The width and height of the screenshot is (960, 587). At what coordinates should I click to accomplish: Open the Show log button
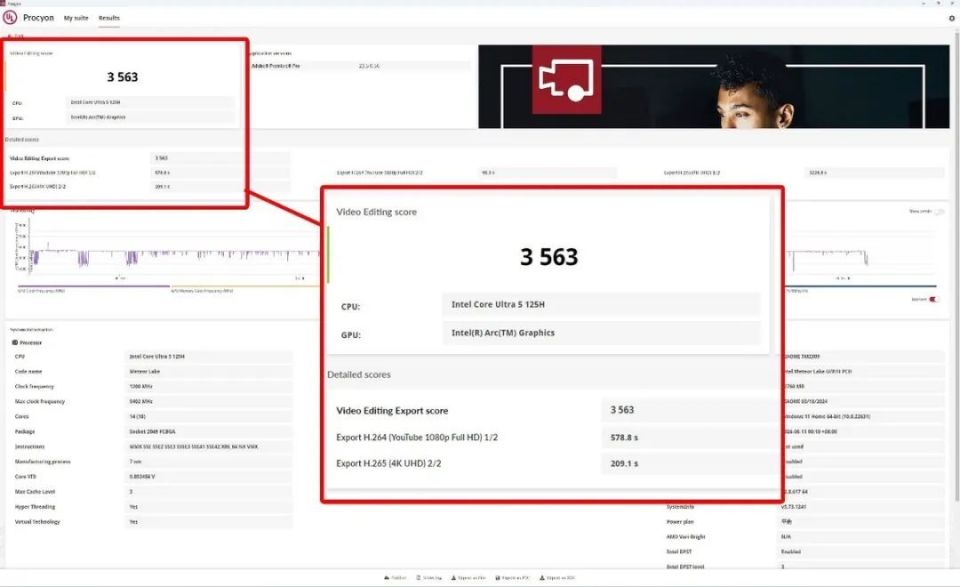(429, 578)
